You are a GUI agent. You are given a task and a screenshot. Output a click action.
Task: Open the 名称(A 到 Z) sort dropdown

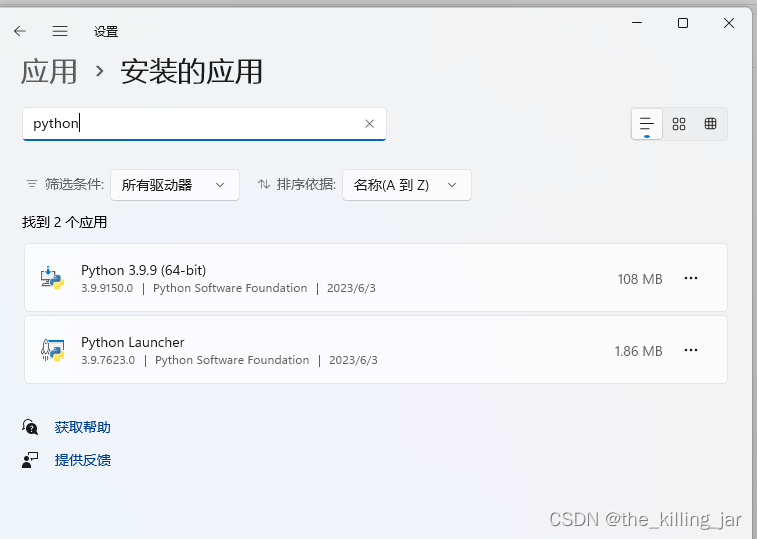(407, 185)
